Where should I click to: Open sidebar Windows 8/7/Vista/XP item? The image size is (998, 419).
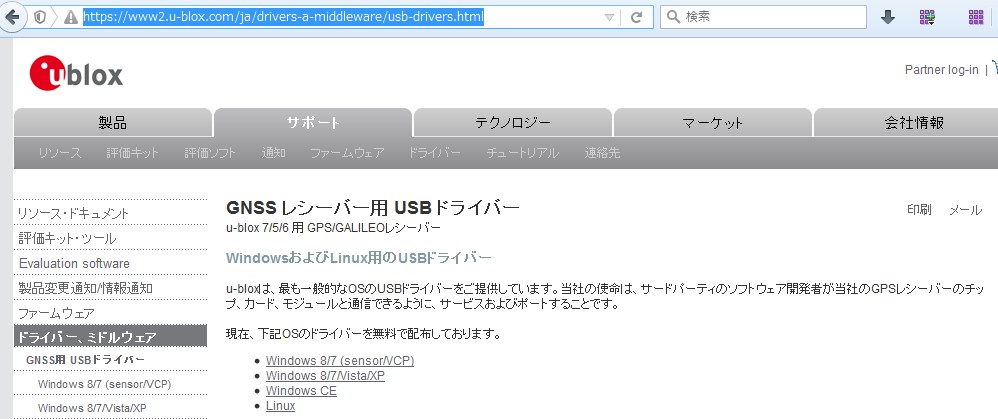[92, 408]
